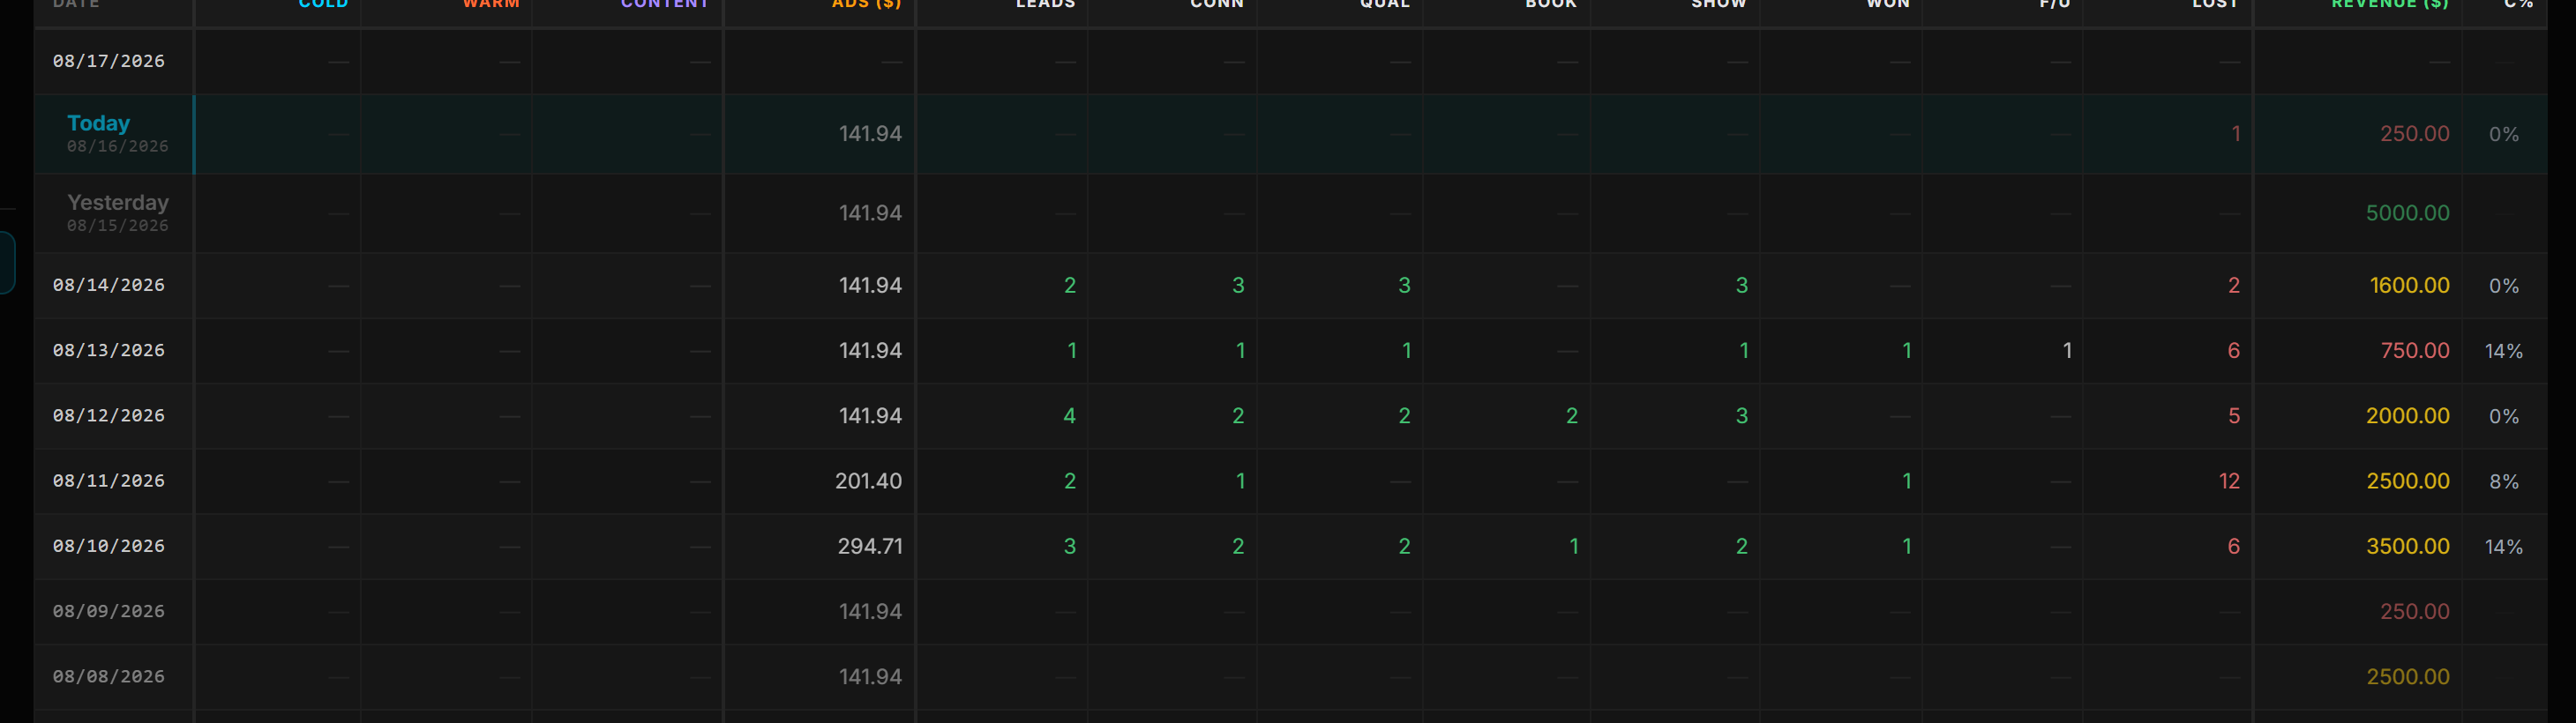Click revenue 1600.00 on 08/14
2576x723 pixels.
2409,285
